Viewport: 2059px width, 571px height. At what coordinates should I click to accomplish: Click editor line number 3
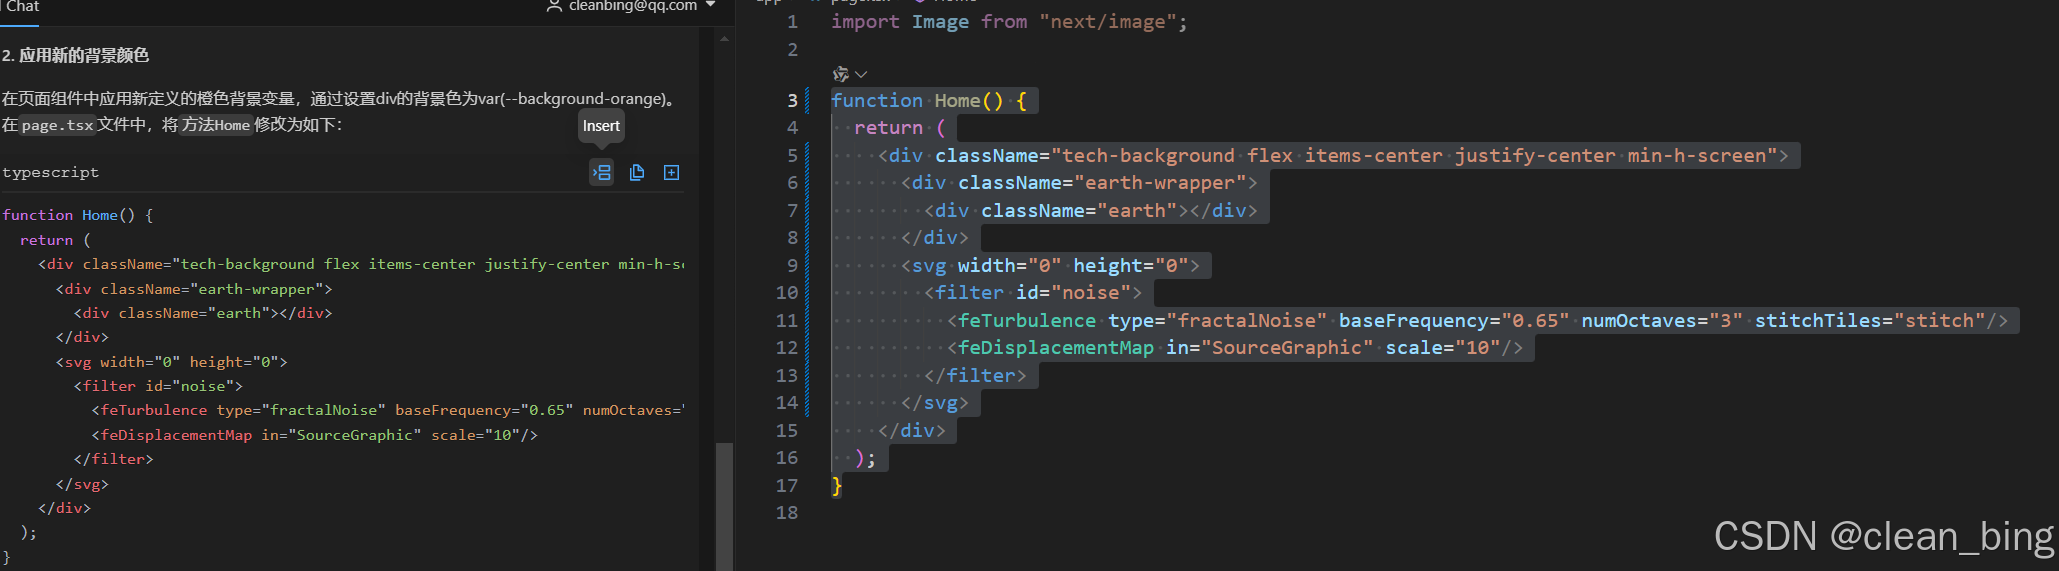point(793,100)
